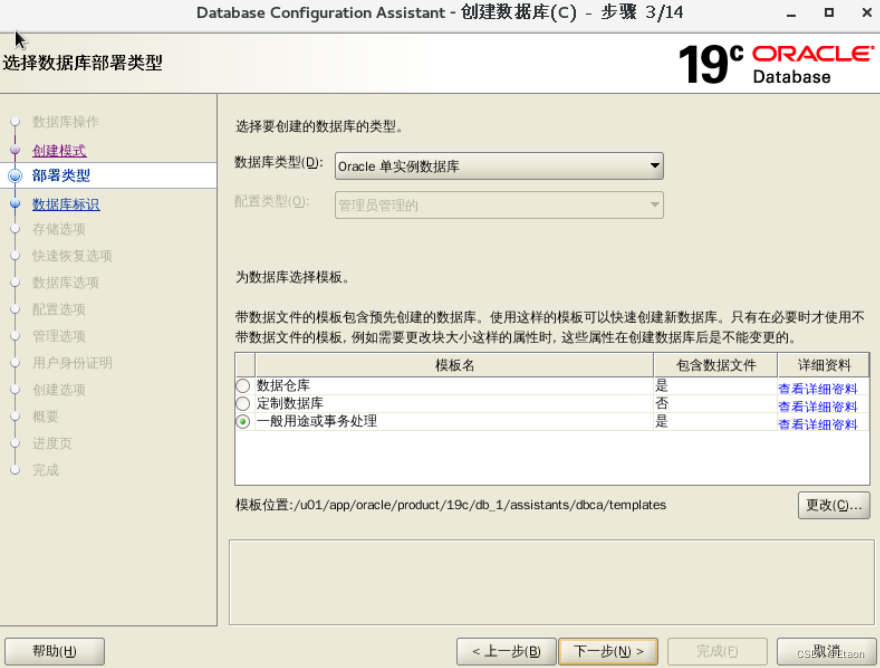Screen dimensions: 880x668
Task: Click the 包含数据文件 column header
Action: pos(716,365)
